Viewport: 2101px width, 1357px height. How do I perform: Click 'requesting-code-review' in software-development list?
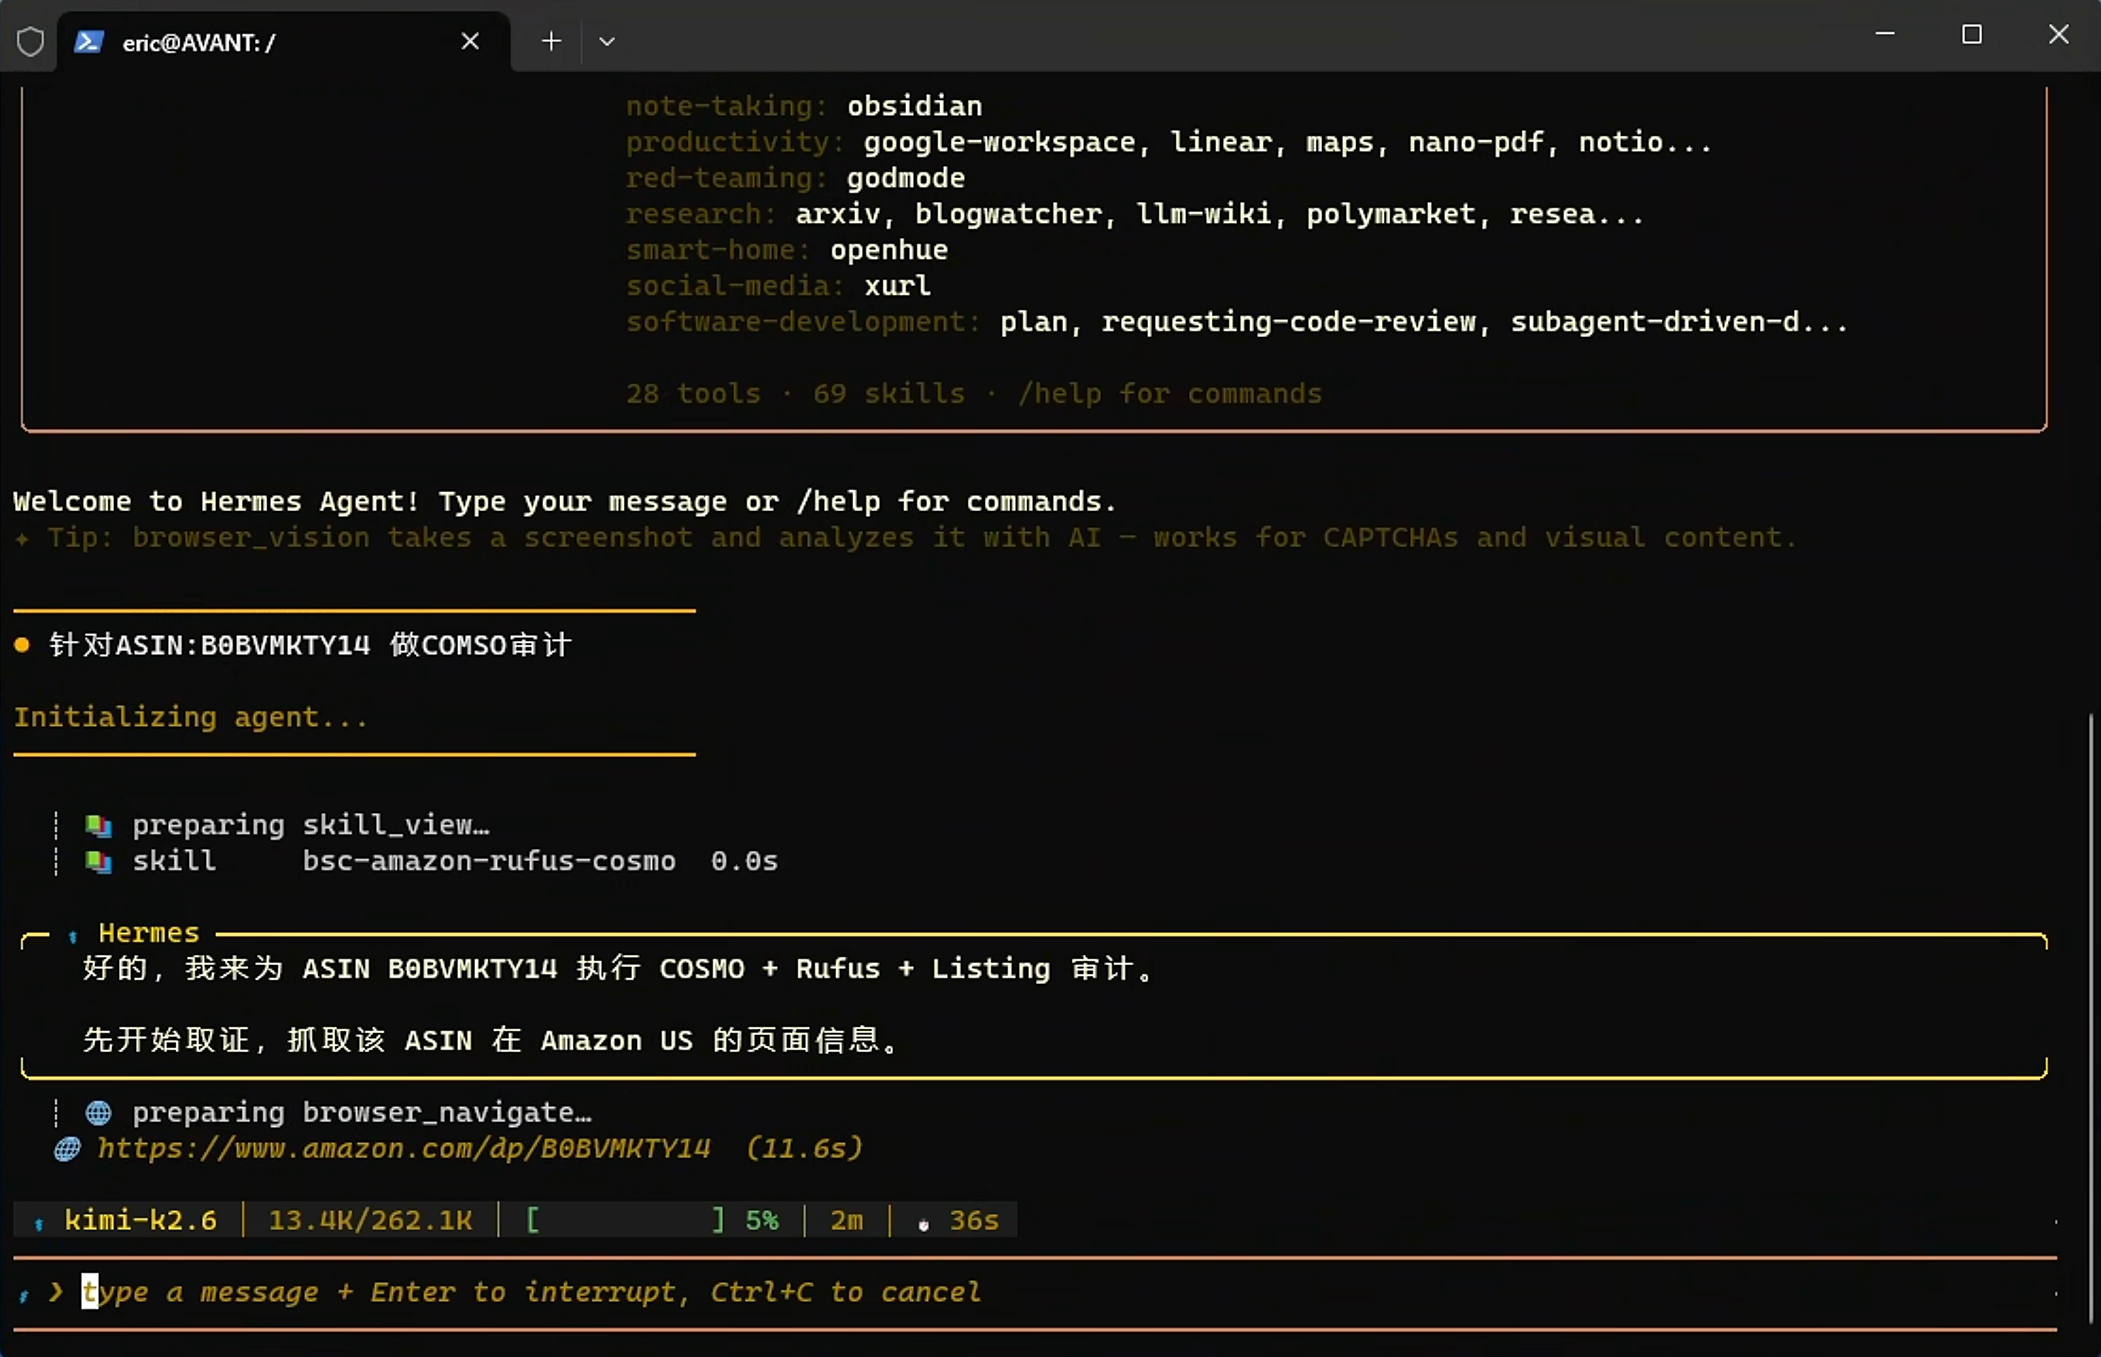tap(1289, 322)
